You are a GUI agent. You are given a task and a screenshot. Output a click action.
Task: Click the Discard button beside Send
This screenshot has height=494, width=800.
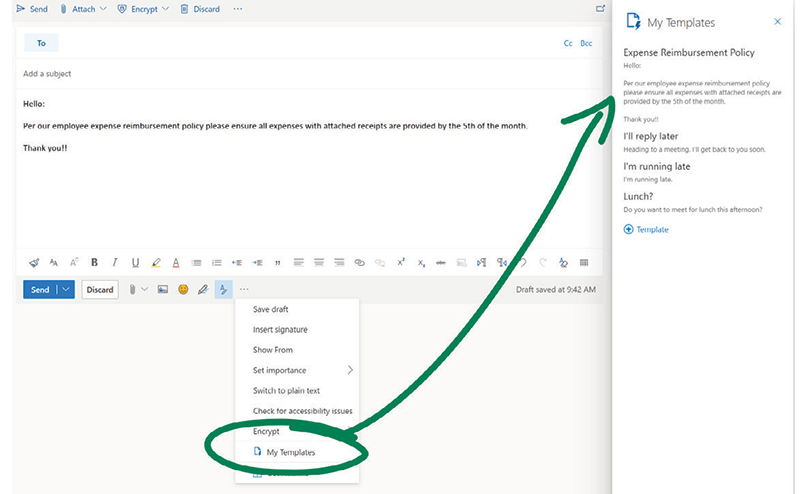[100, 290]
